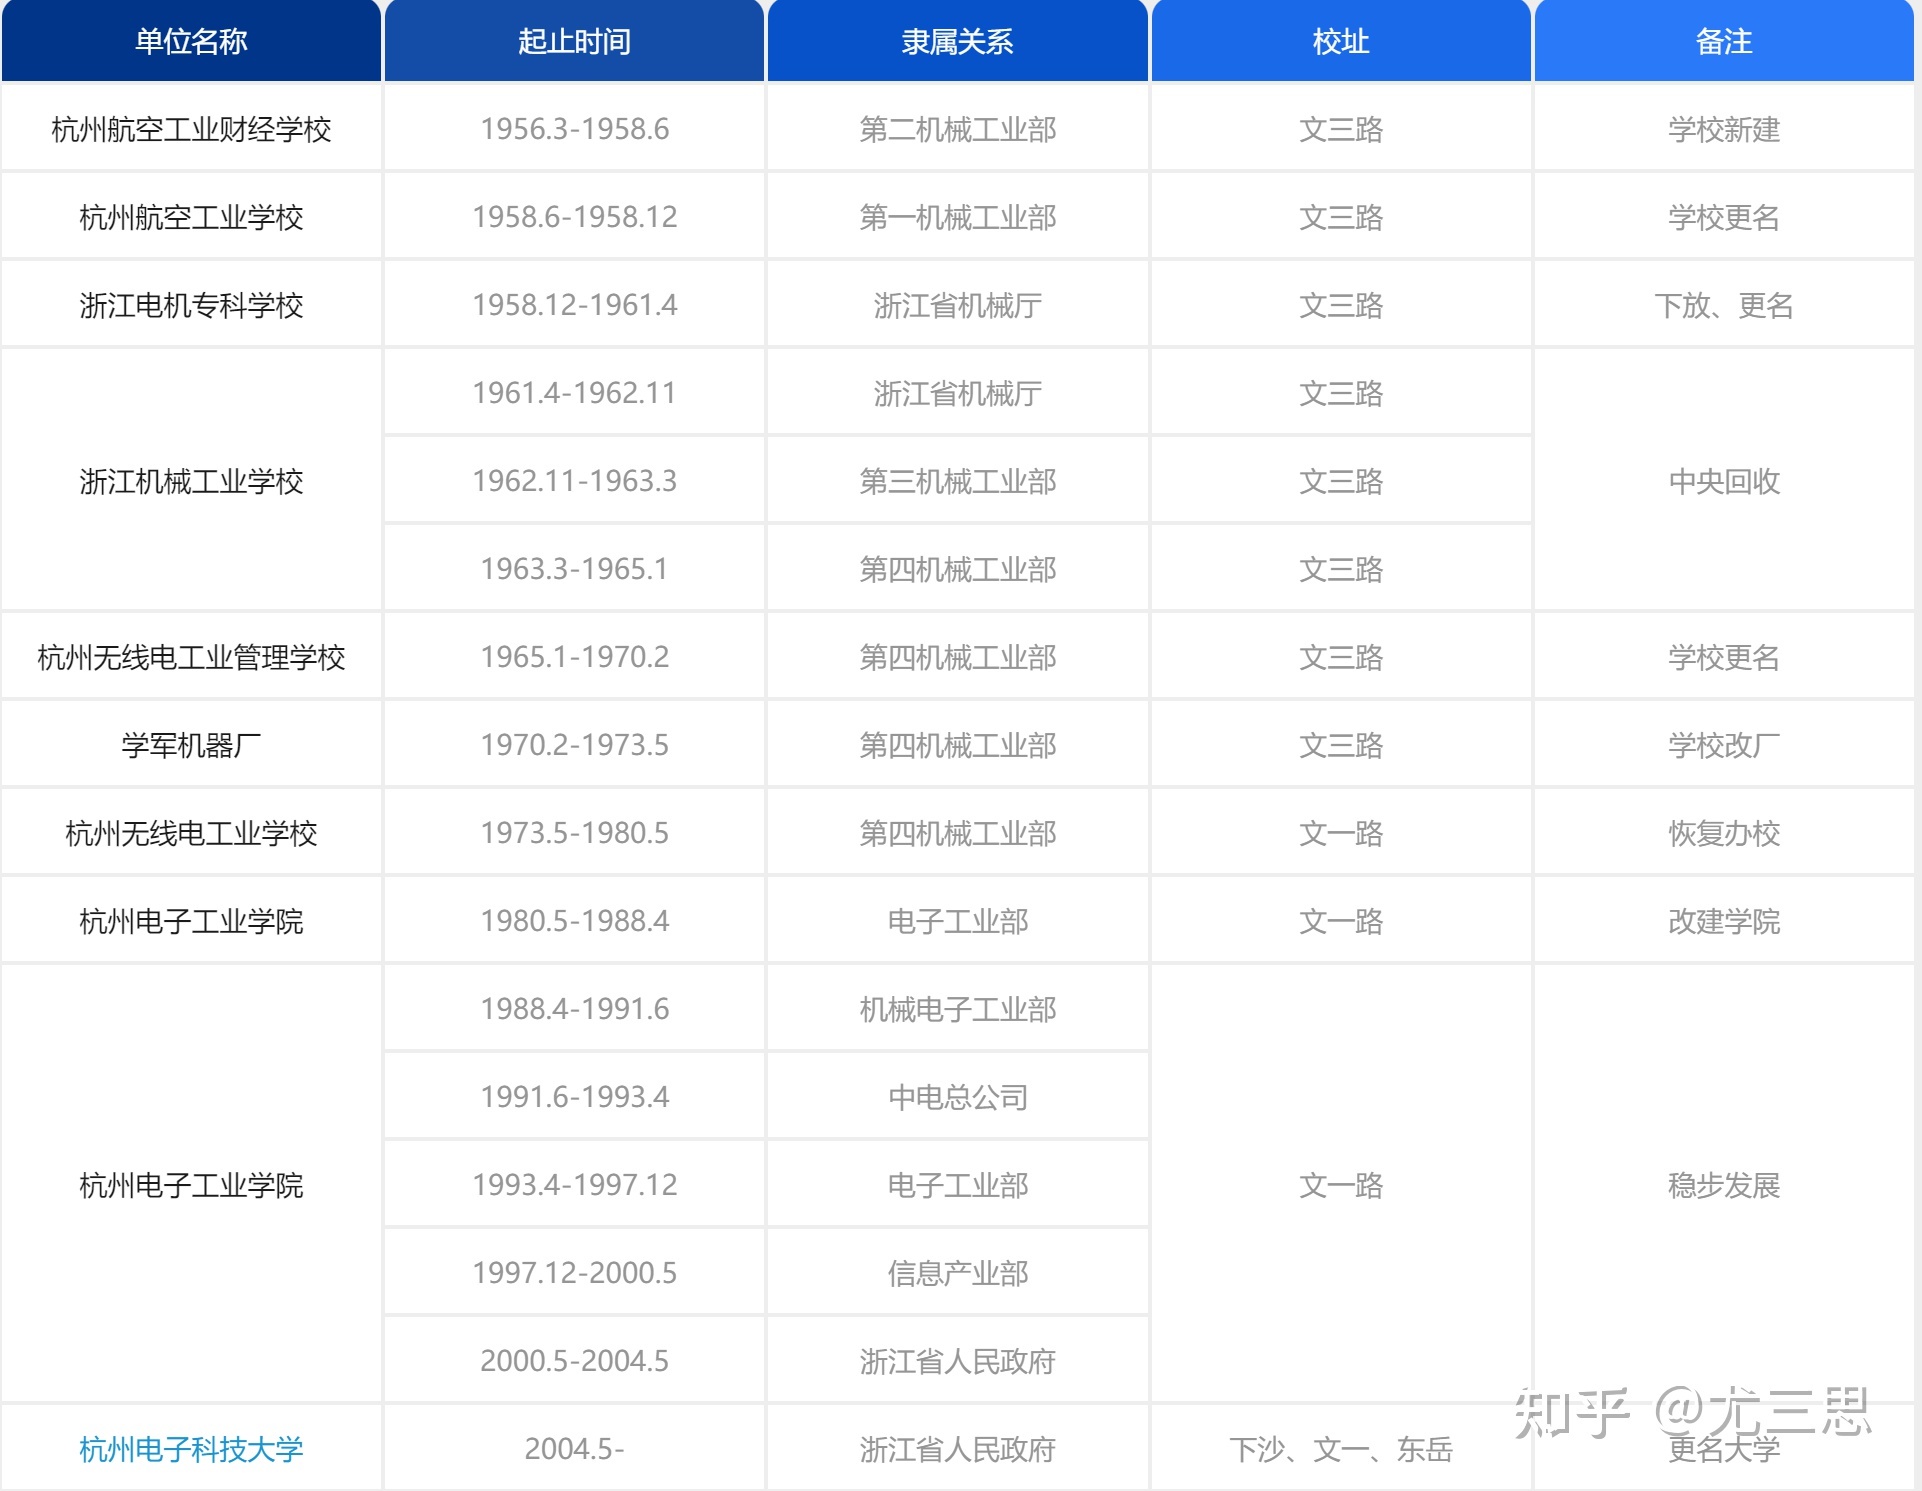Select the 2004.5- date cell

pyautogui.click(x=574, y=1448)
